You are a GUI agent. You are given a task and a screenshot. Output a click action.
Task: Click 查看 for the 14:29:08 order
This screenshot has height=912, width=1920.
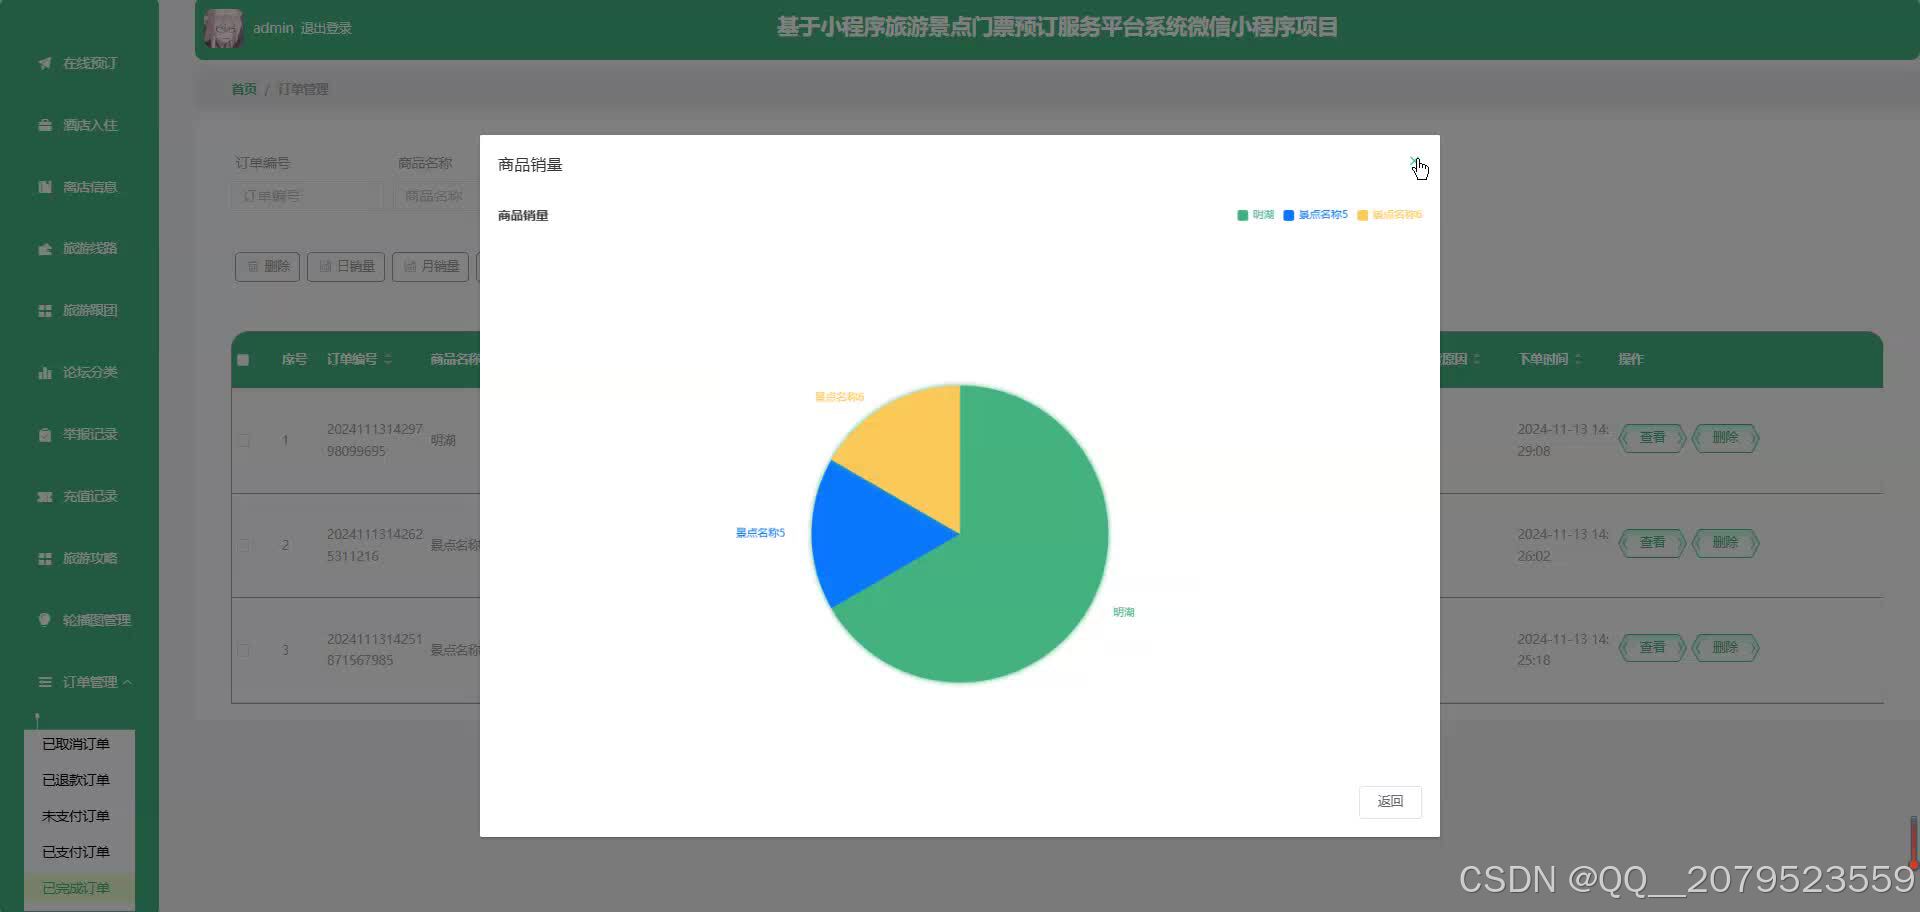[1652, 438]
